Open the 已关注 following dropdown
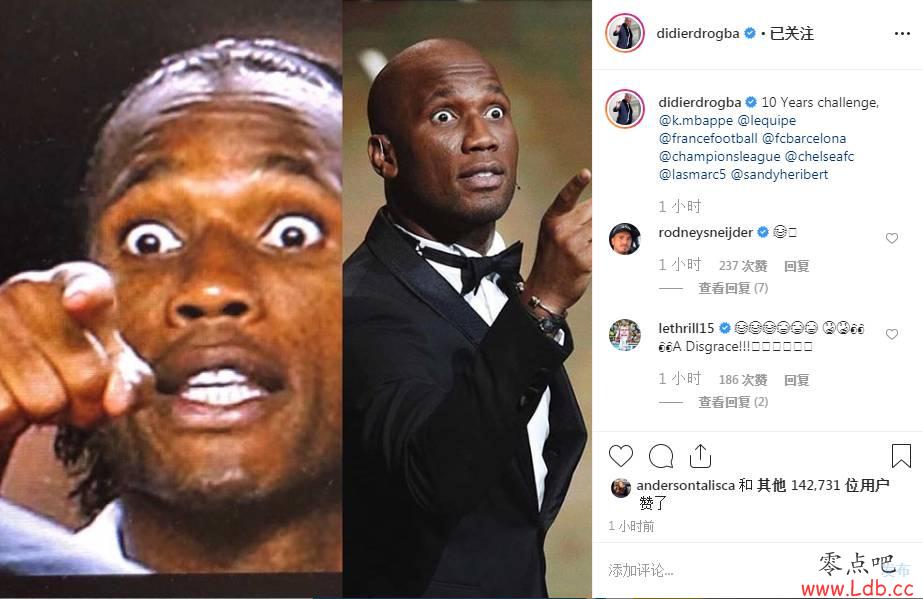Viewport: 923px width, 599px height. (x=791, y=34)
